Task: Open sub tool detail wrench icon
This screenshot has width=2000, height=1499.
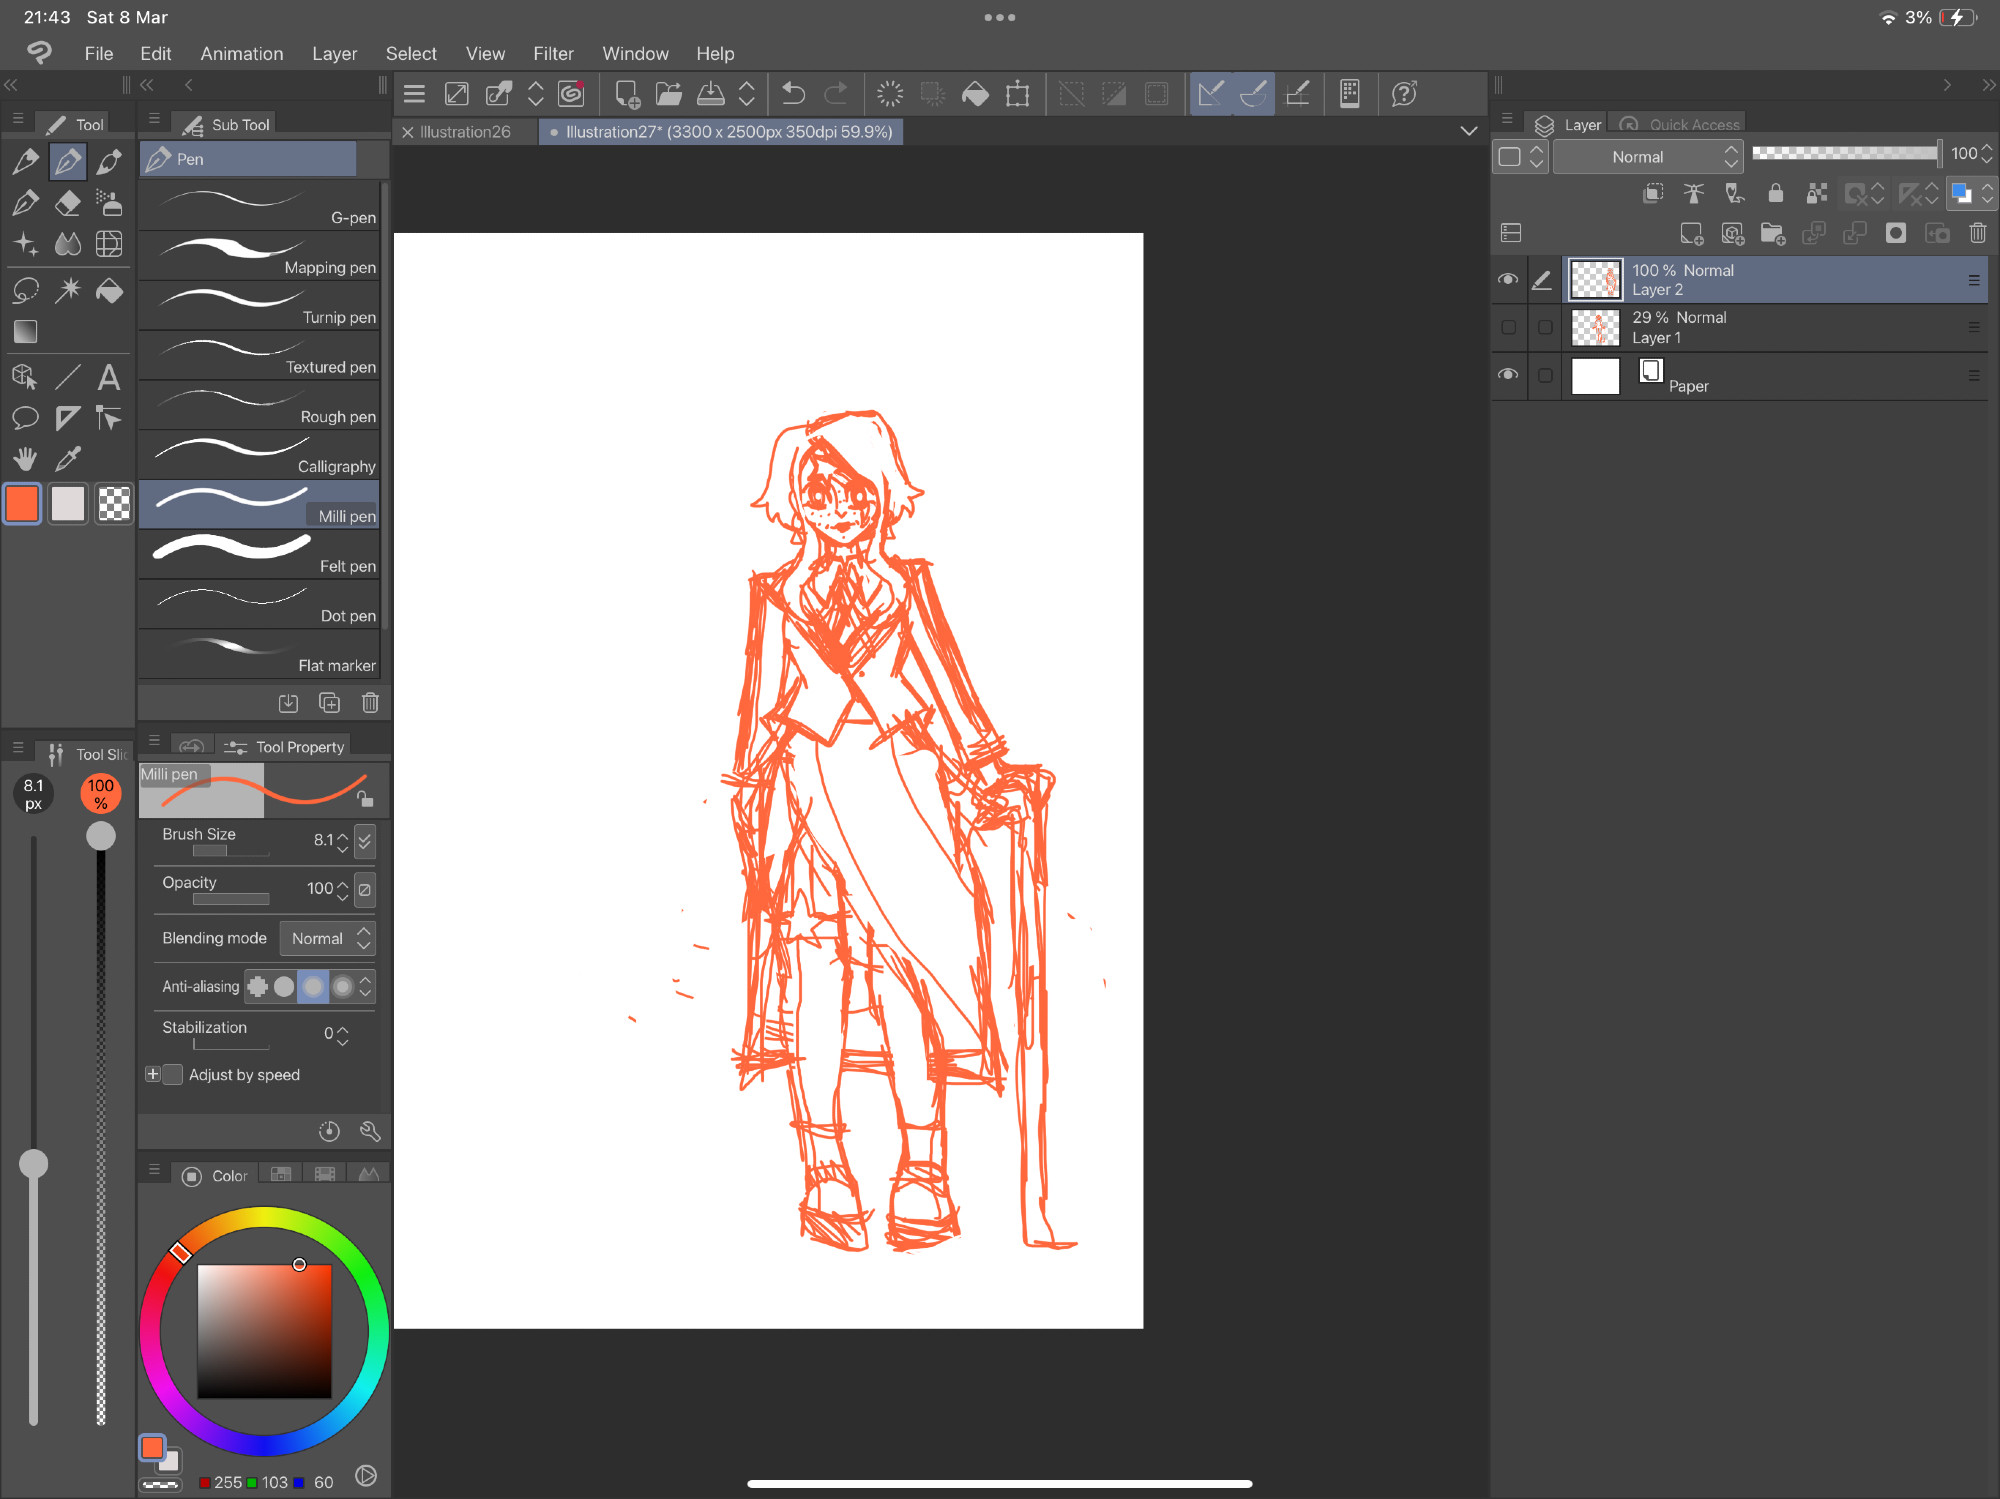Action: tap(370, 1131)
